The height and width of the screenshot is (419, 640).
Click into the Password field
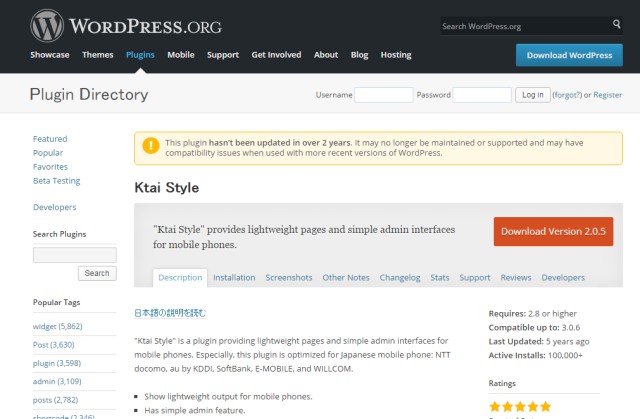tap(481, 95)
